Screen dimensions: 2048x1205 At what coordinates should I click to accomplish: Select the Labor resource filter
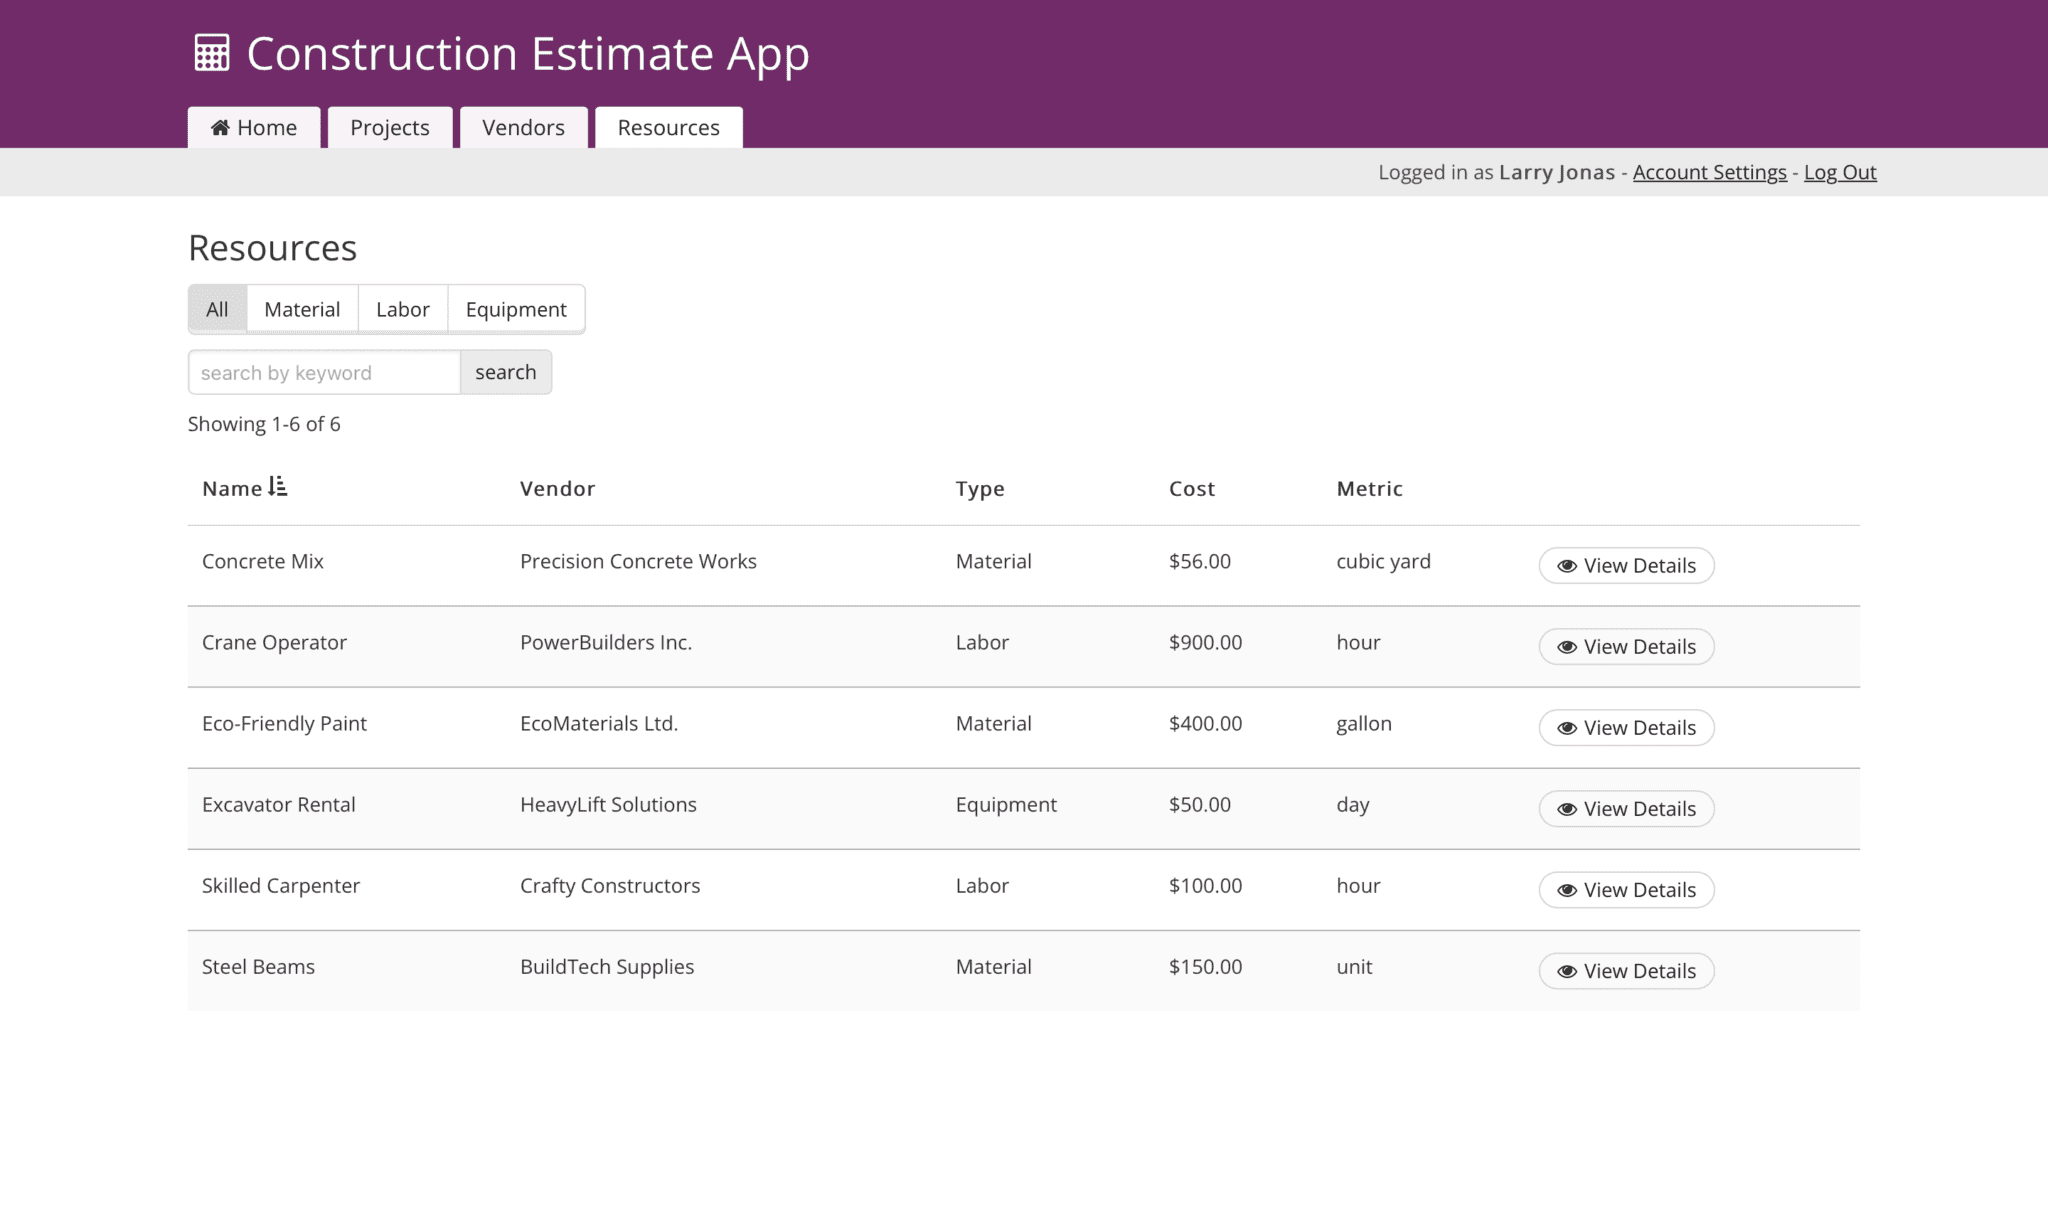pos(403,309)
